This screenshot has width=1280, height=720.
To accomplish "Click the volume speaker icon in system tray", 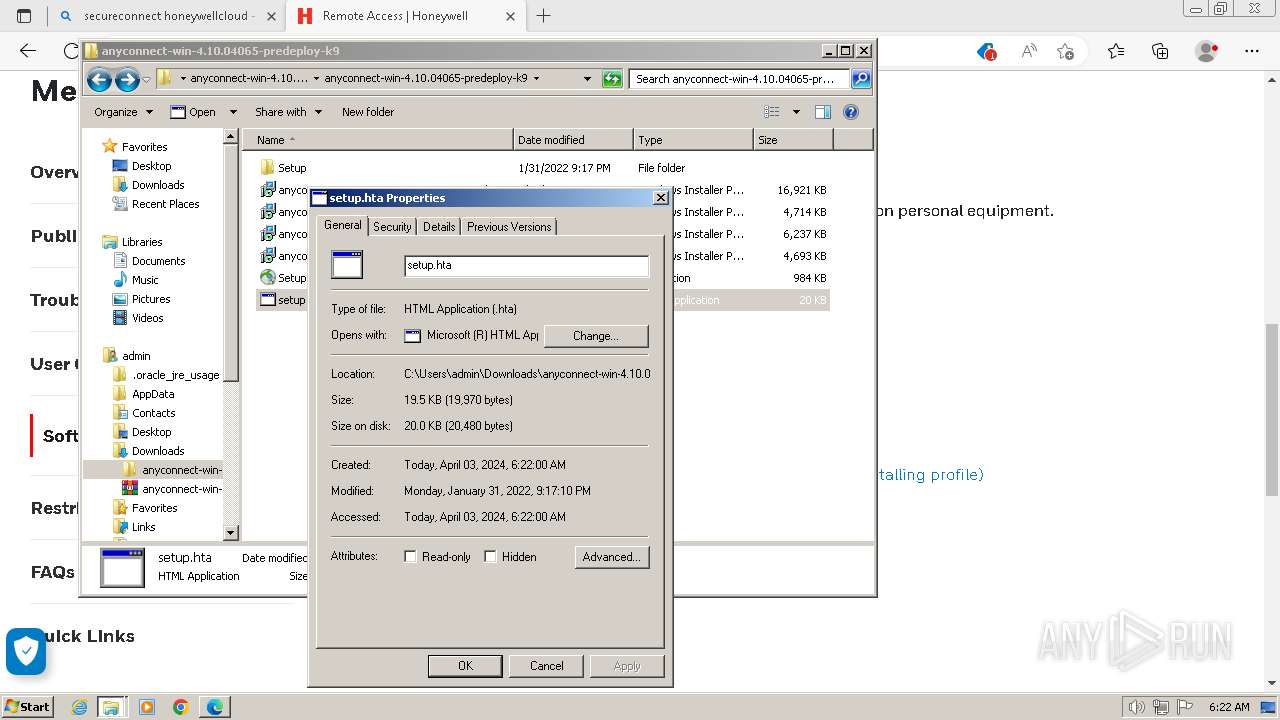I will pyautogui.click(x=1137, y=707).
